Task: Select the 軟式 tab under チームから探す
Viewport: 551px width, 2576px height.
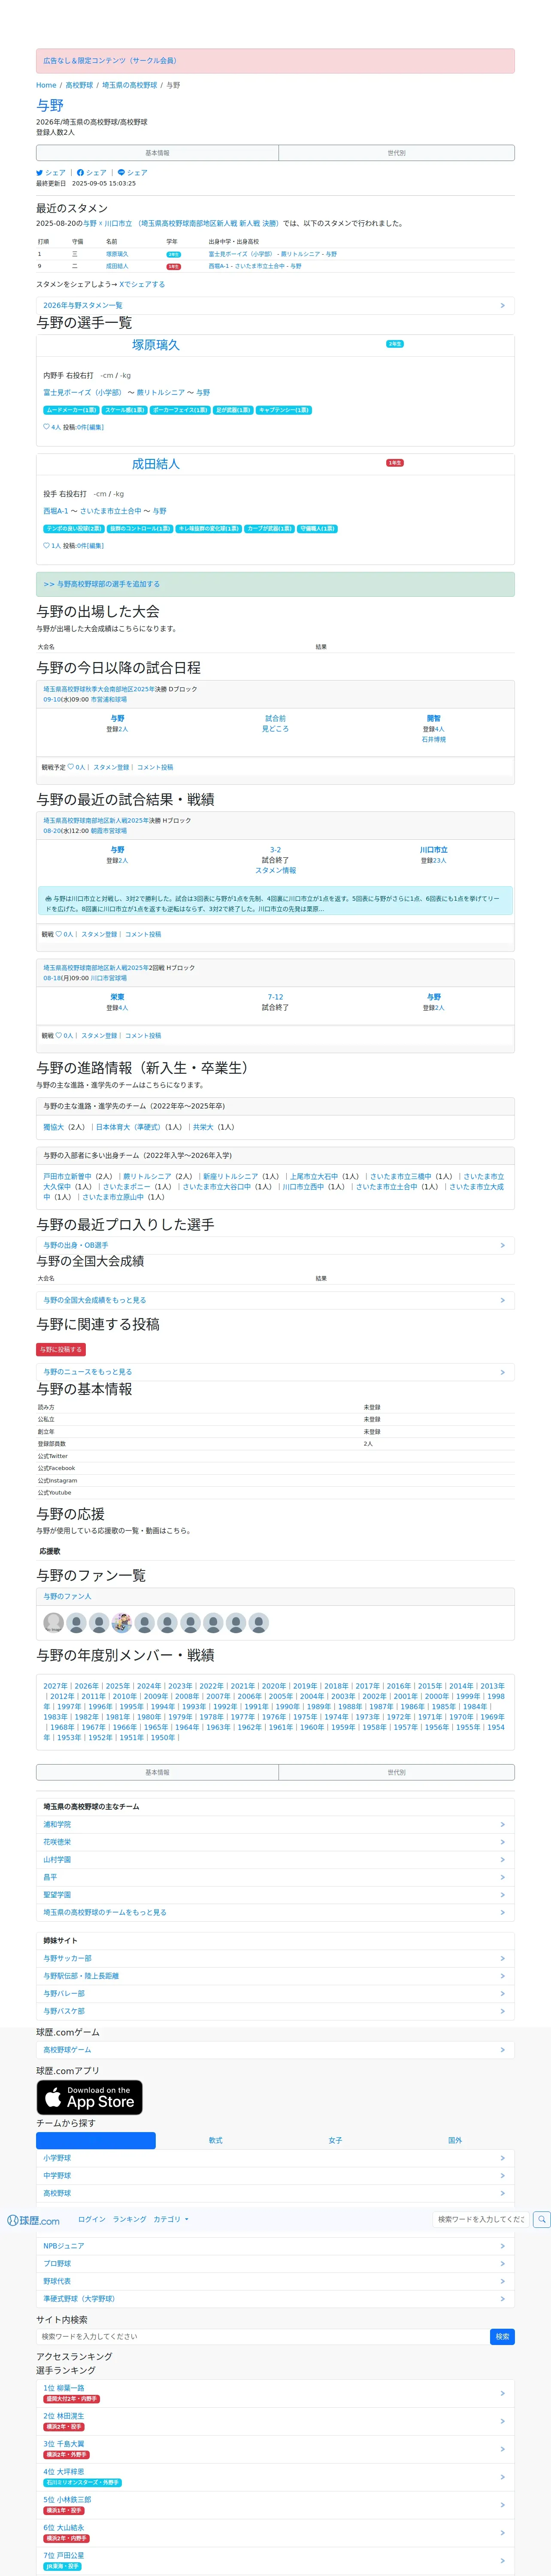Action: tap(216, 2140)
